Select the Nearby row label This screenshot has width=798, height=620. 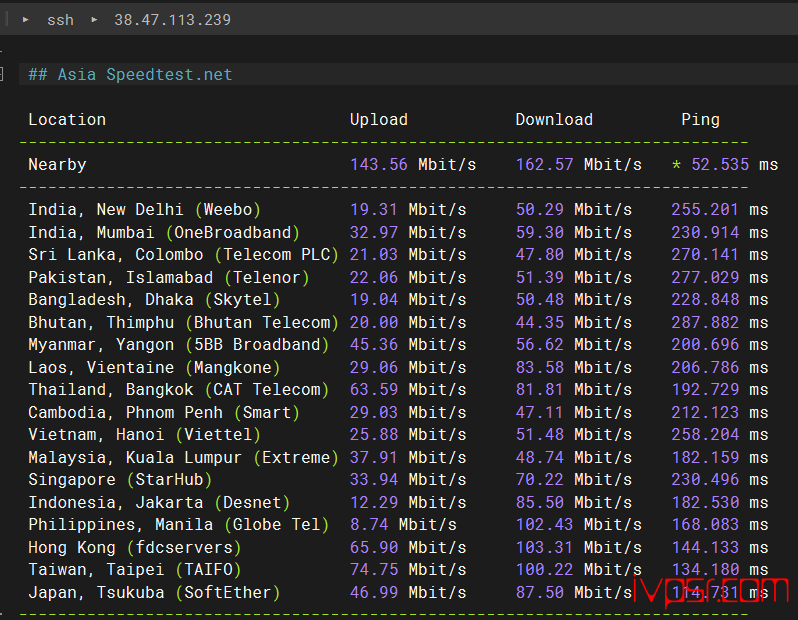point(58,165)
